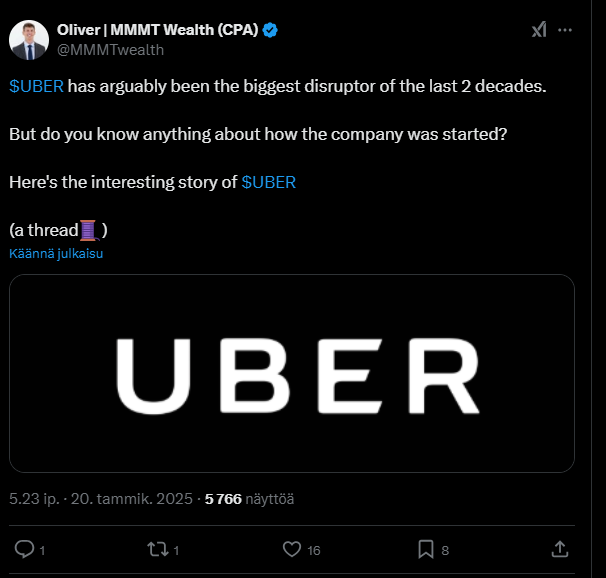Open the three-dot more options menu
The height and width of the screenshot is (578, 606).
tap(566, 30)
